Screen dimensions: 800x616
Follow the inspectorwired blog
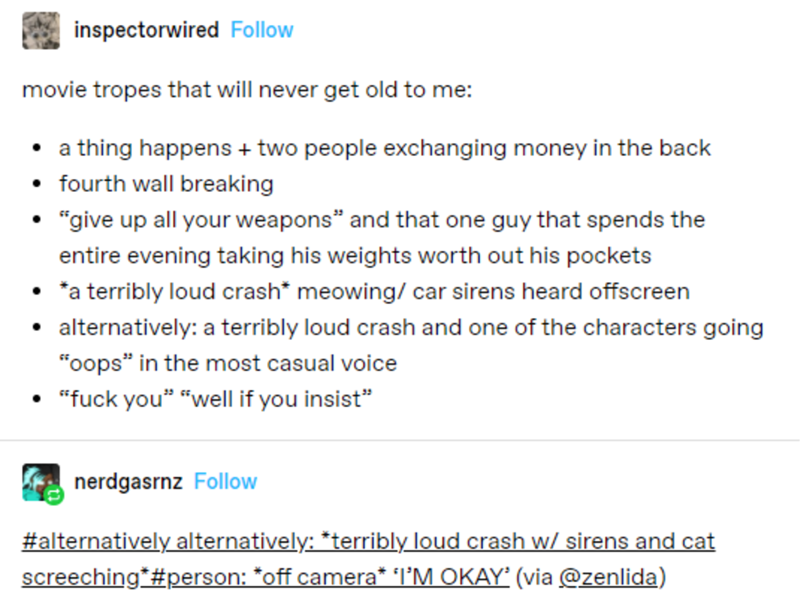(x=262, y=30)
